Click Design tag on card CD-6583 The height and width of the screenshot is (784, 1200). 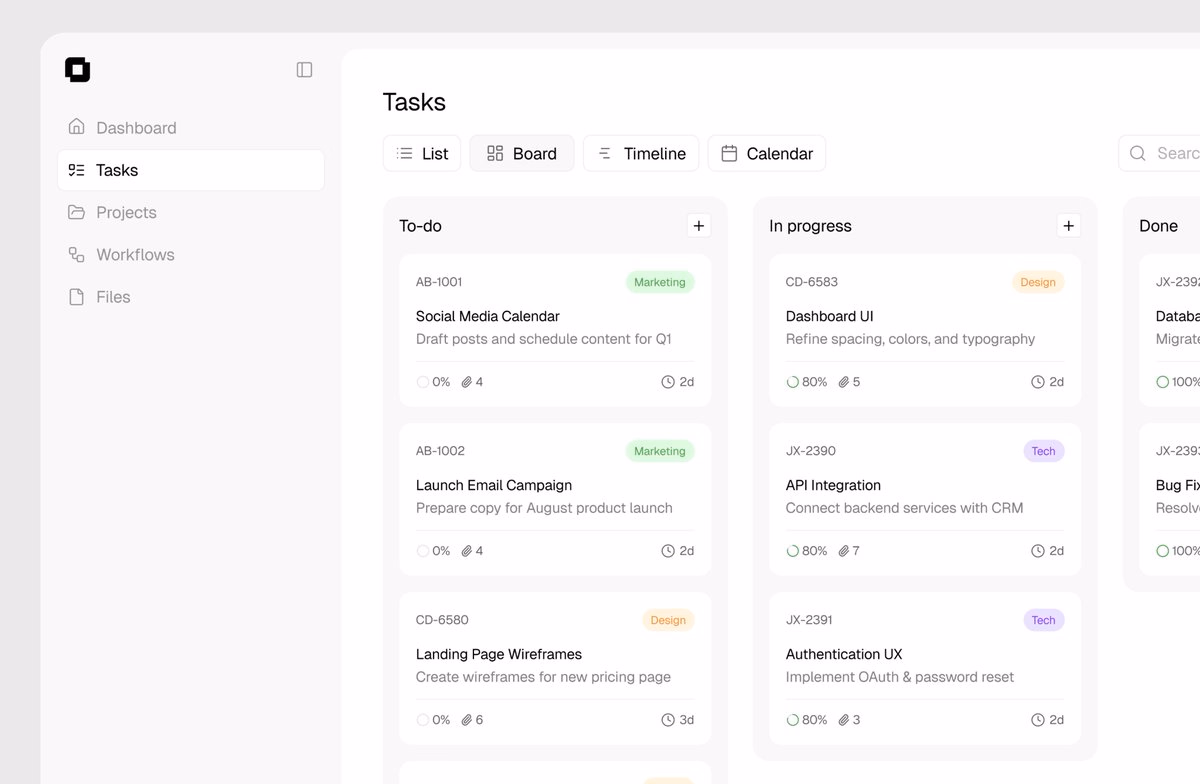tap(1038, 282)
